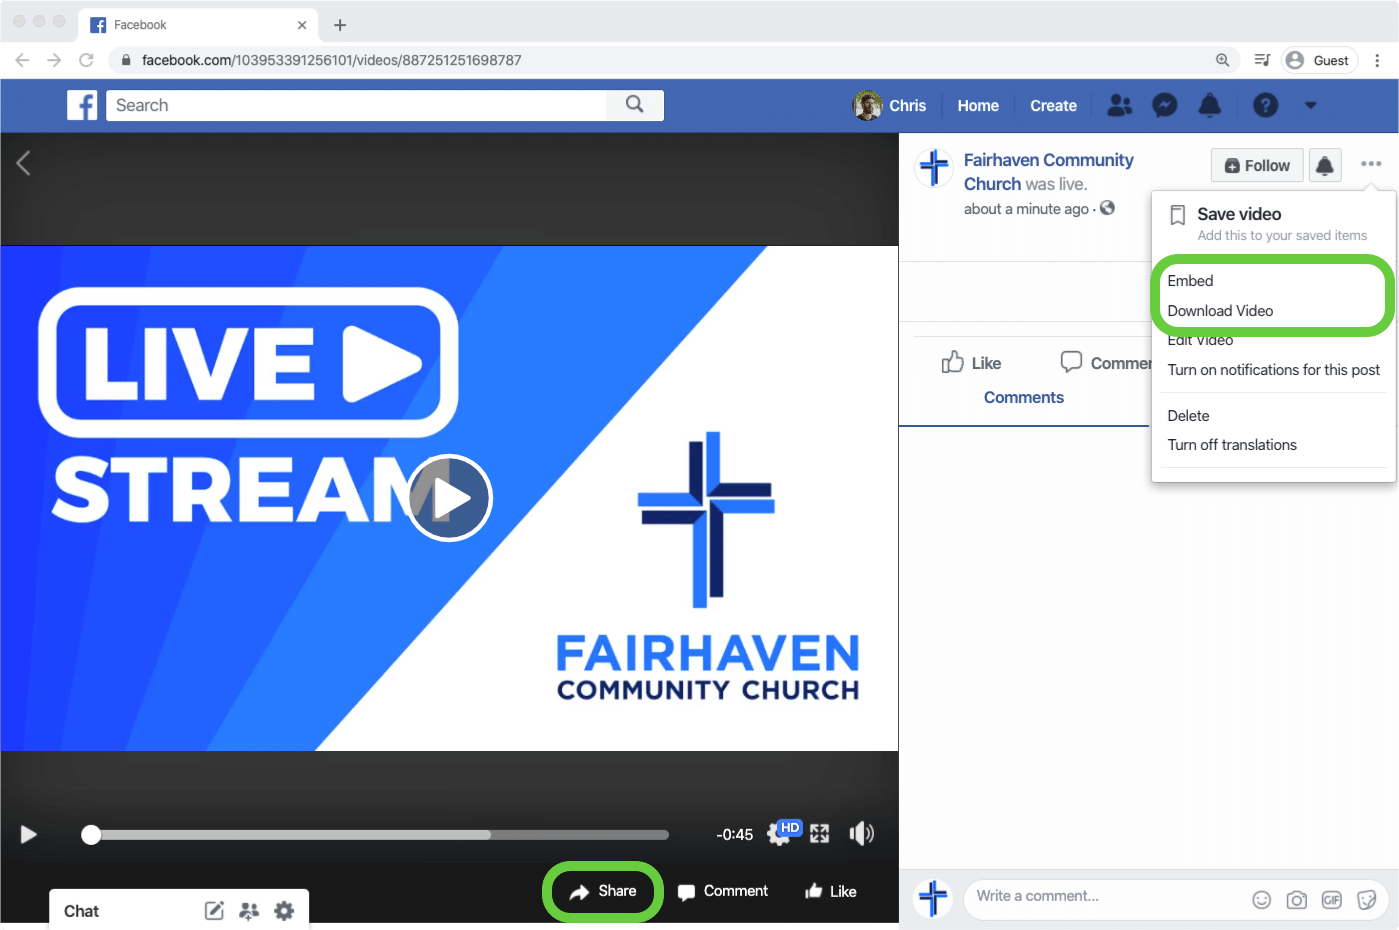Screen dimensions: 1399x930
Task: Open the Chat tab
Action: [81, 911]
